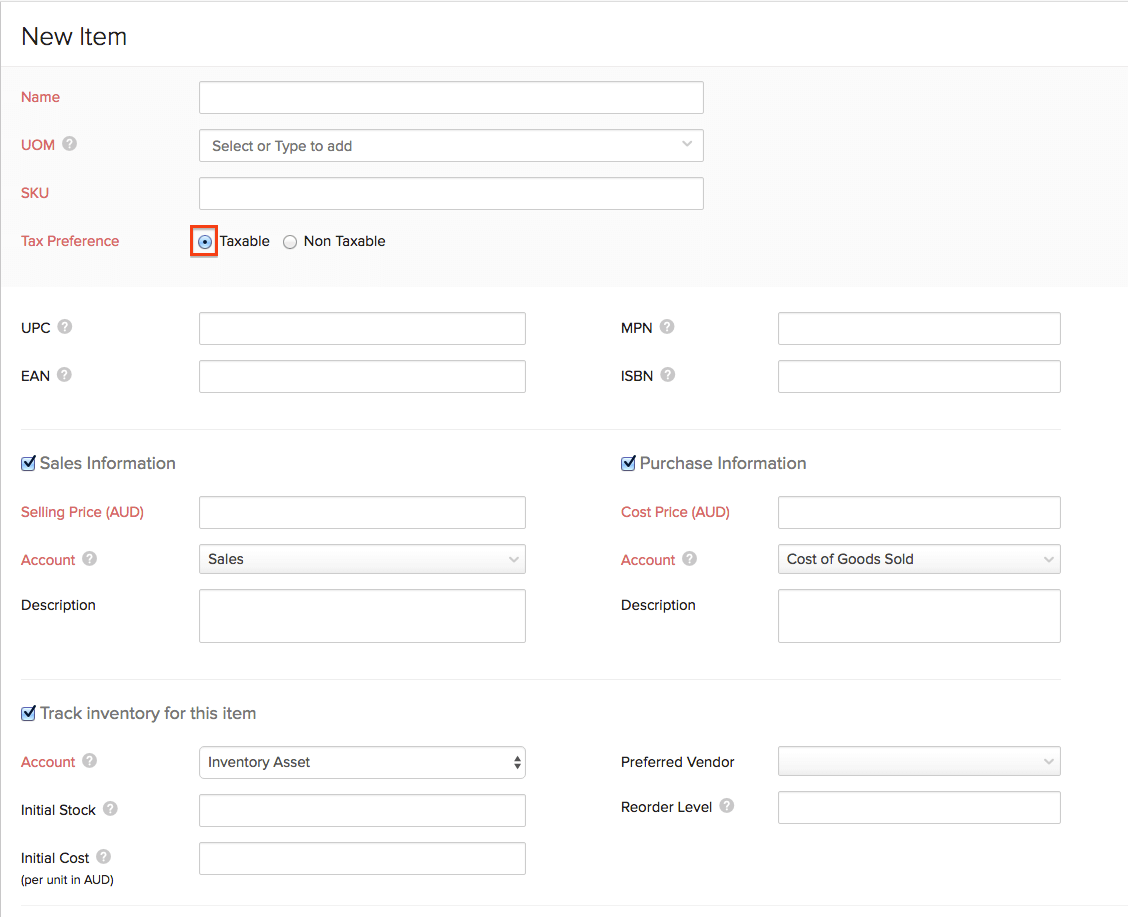Open the Sales account dropdown
The width and height of the screenshot is (1128, 917).
[x=362, y=560]
